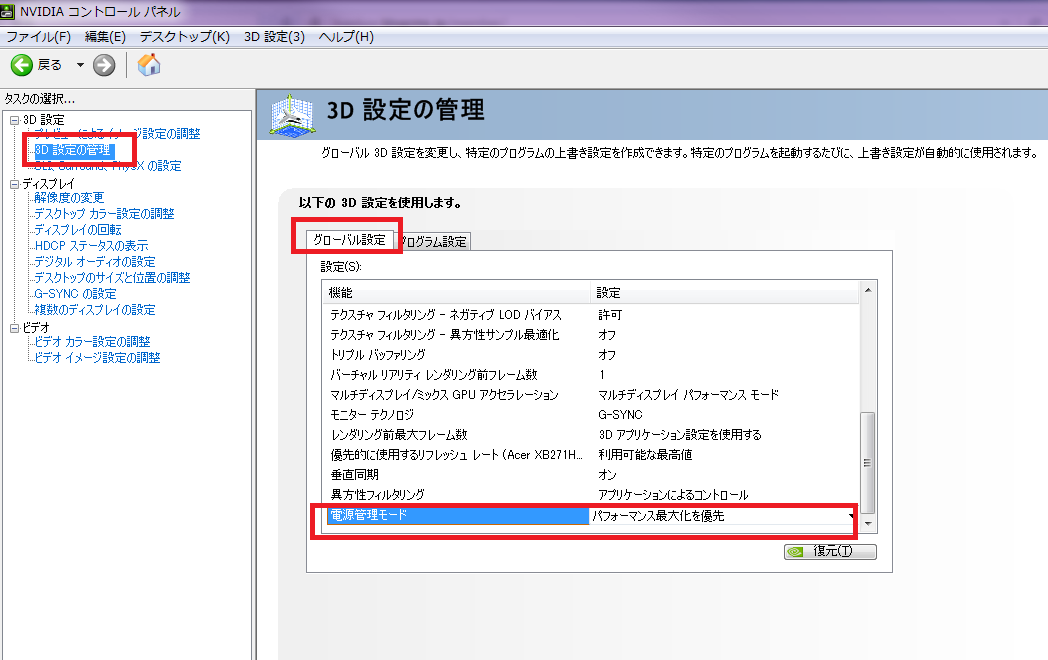1048x660 pixels.
Task: Open ビデオ カラー設定の調整
Action: [x=92, y=342]
